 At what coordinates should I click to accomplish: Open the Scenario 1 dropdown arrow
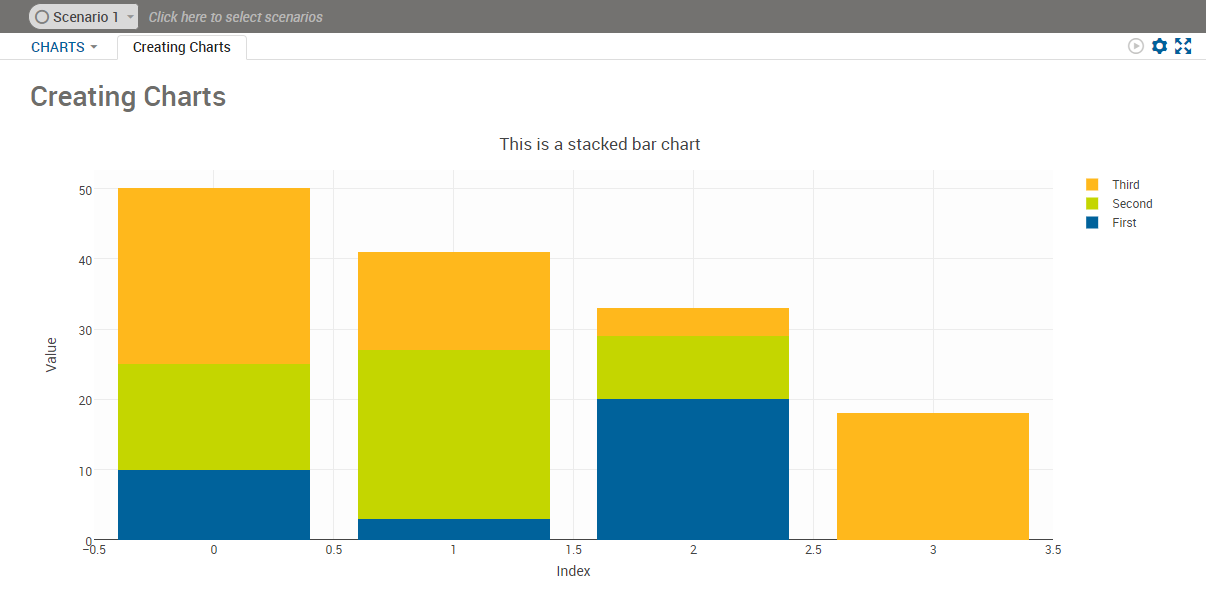tap(130, 17)
